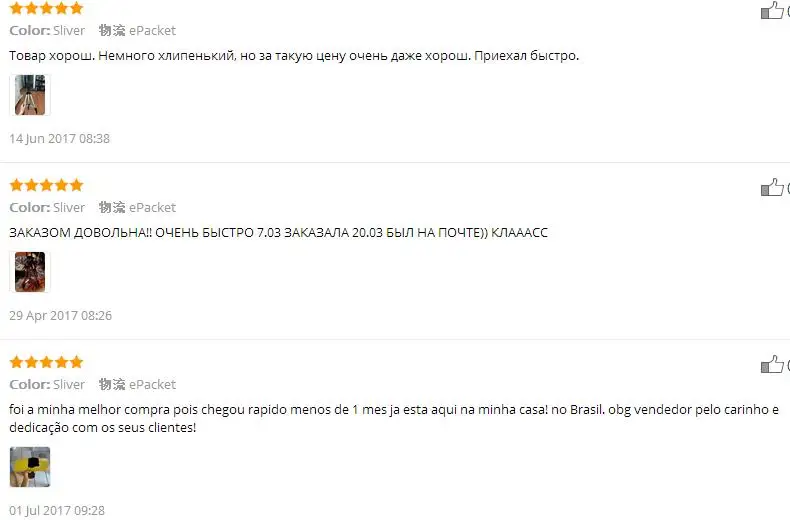Mark the Brasil review as helpful
Viewport: 790px width, 520px height.
(x=772, y=364)
